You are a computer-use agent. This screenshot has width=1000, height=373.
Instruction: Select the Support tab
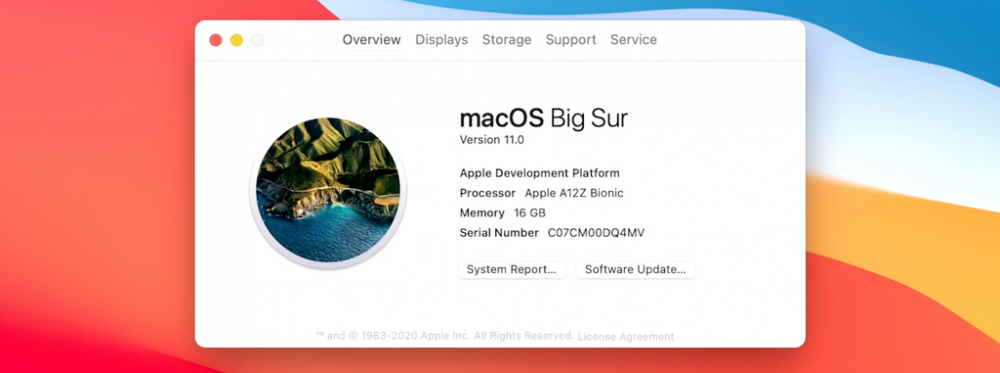[571, 40]
